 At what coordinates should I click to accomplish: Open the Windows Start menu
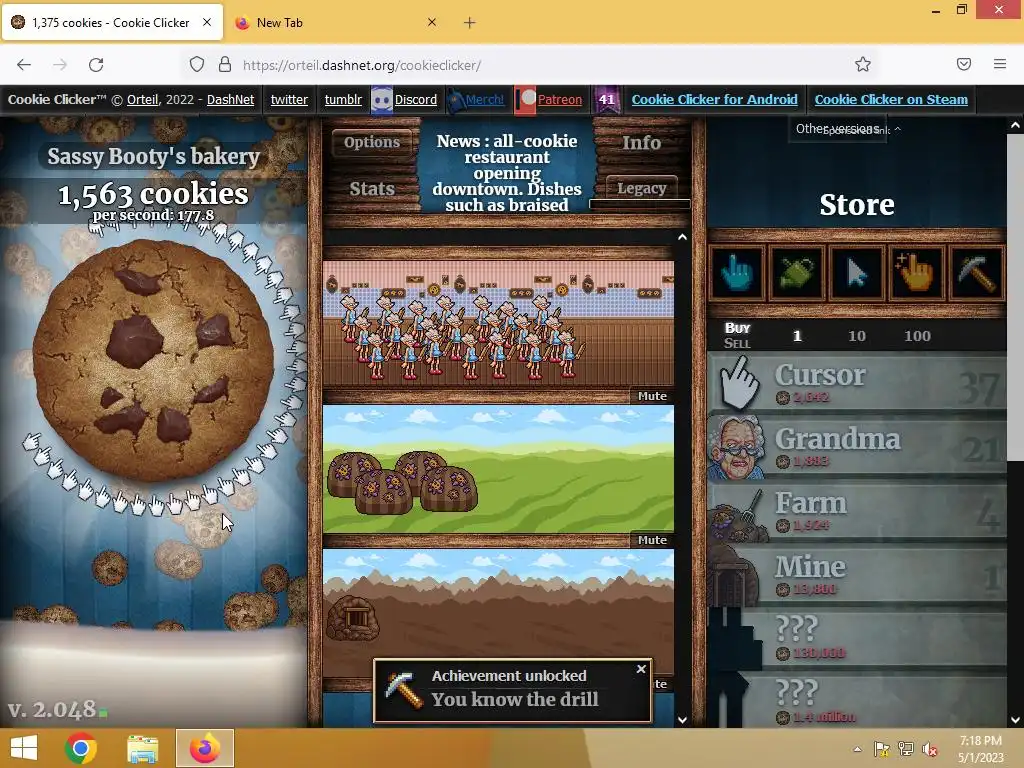24,748
